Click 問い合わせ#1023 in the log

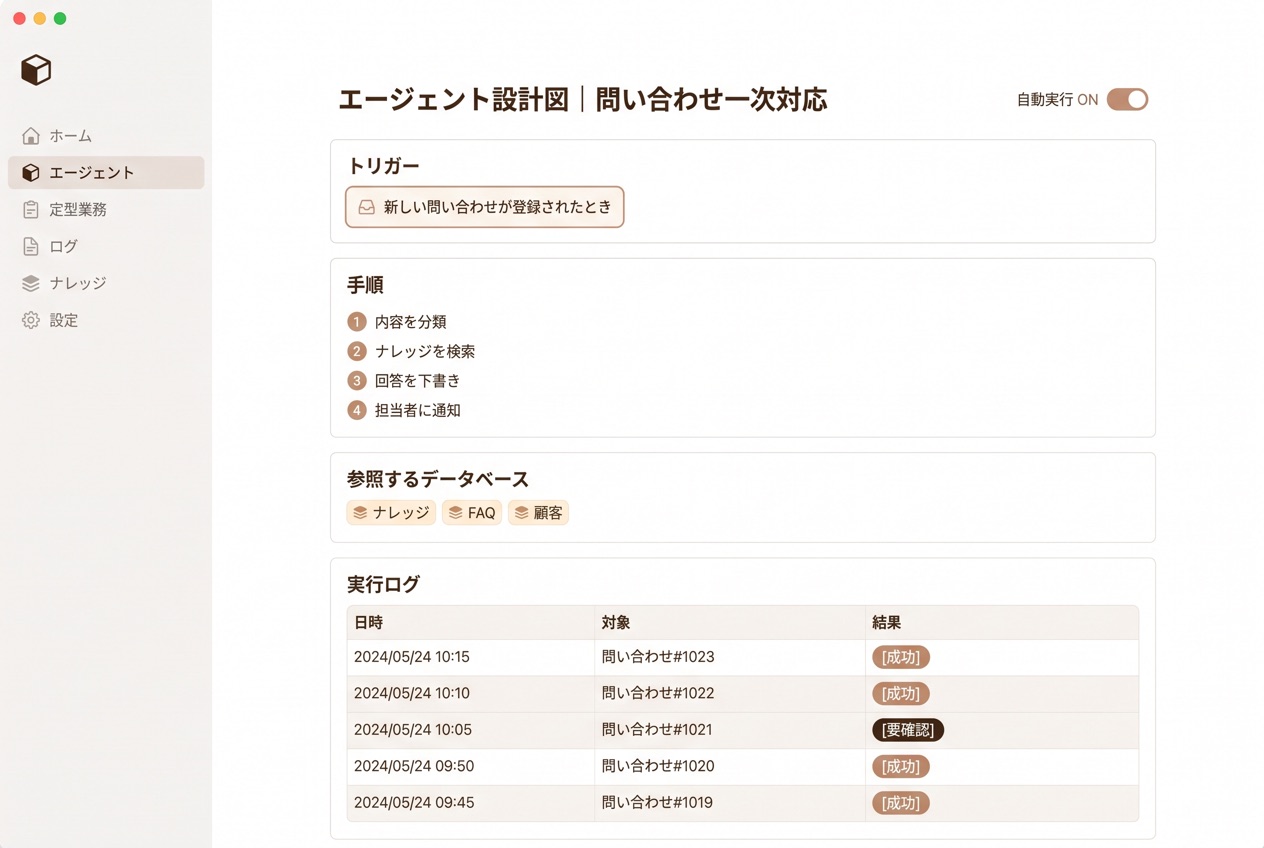tap(658, 657)
